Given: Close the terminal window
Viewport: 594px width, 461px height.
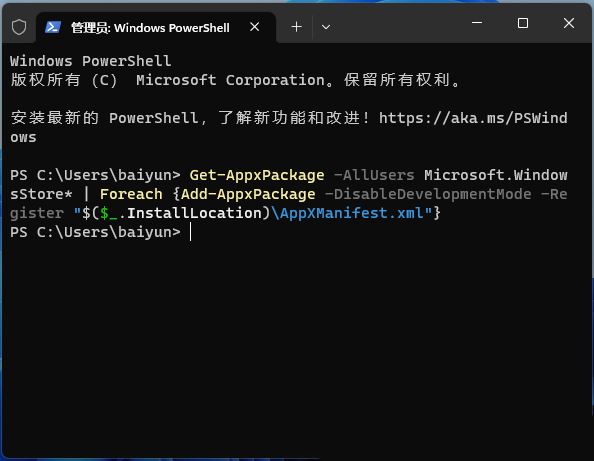Looking at the screenshot, I should 569,23.
